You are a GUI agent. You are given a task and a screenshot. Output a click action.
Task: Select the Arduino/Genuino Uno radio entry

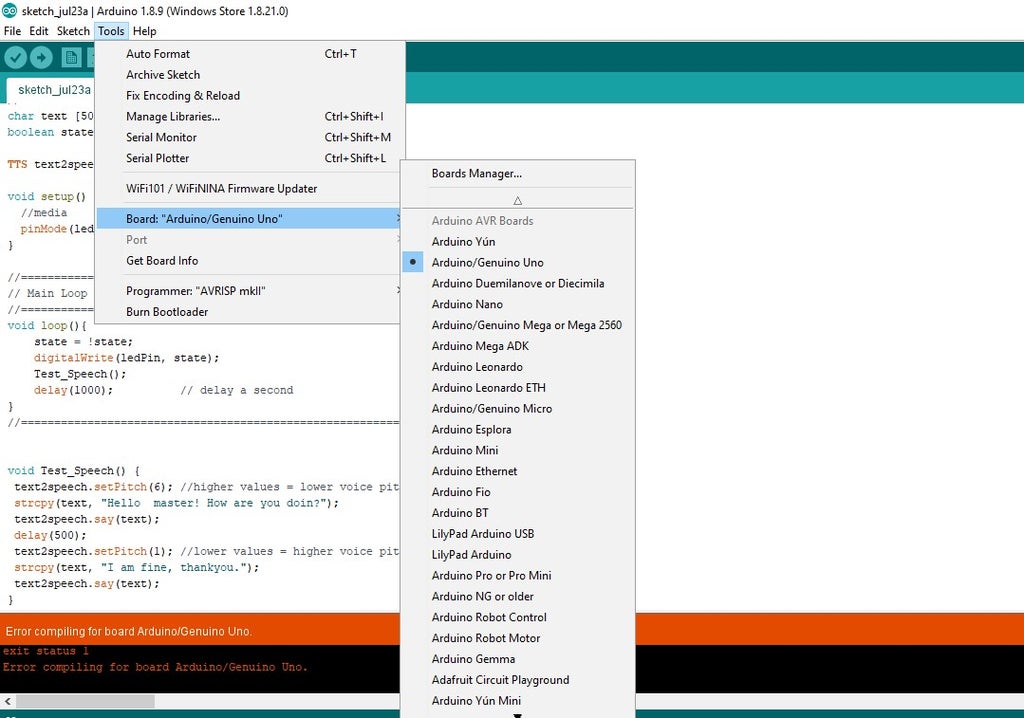click(x=518, y=262)
